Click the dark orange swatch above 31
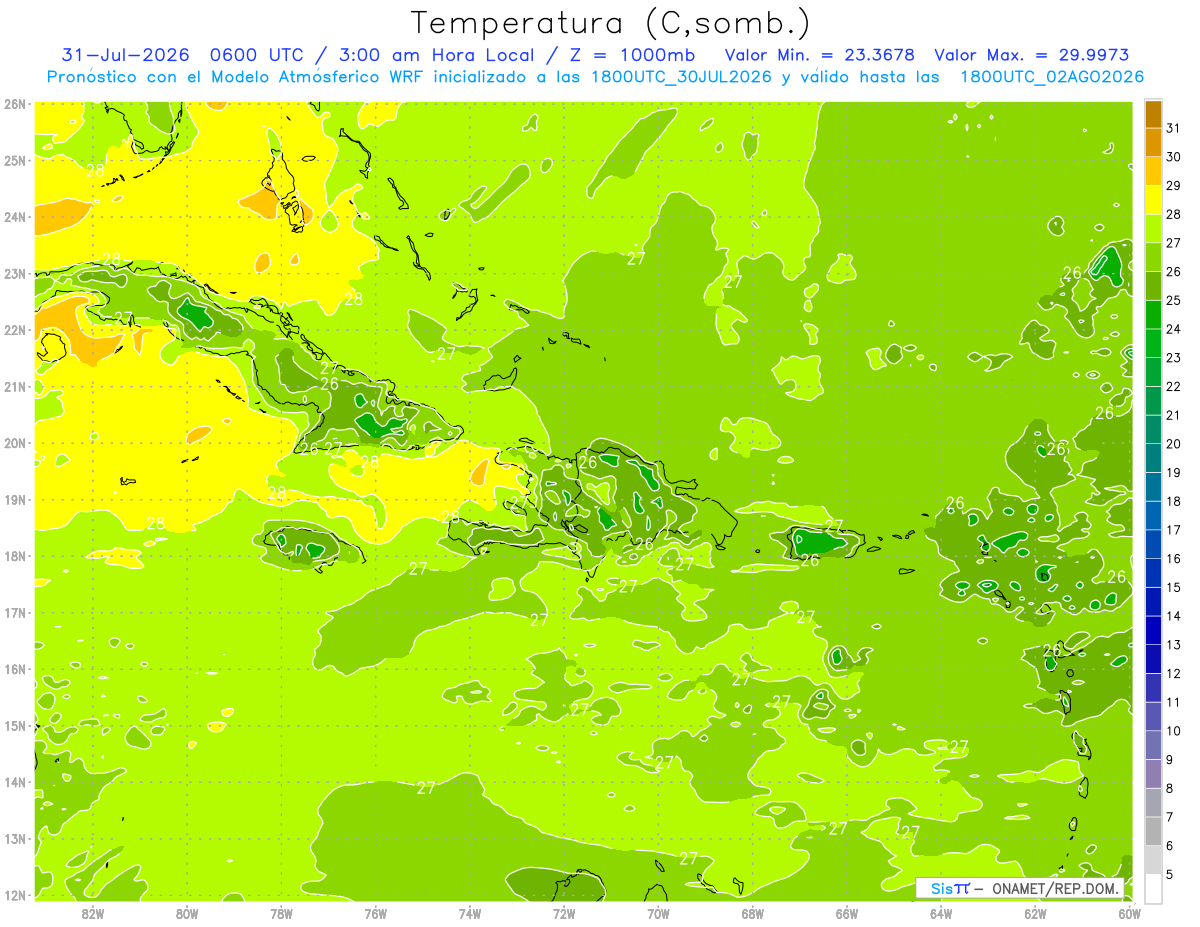Viewport: 1200px width, 927px height. (x=1153, y=115)
